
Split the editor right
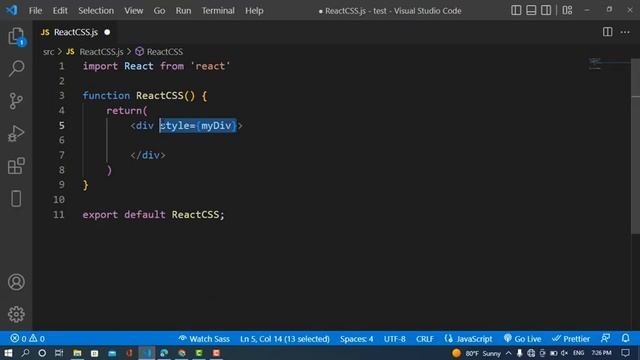[607, 32]
